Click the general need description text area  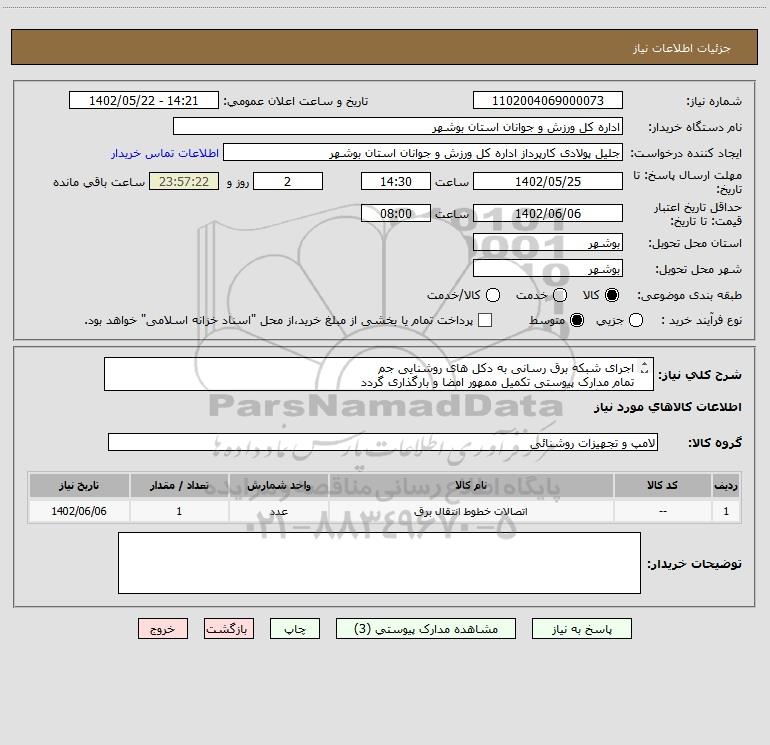click(379, 374)
